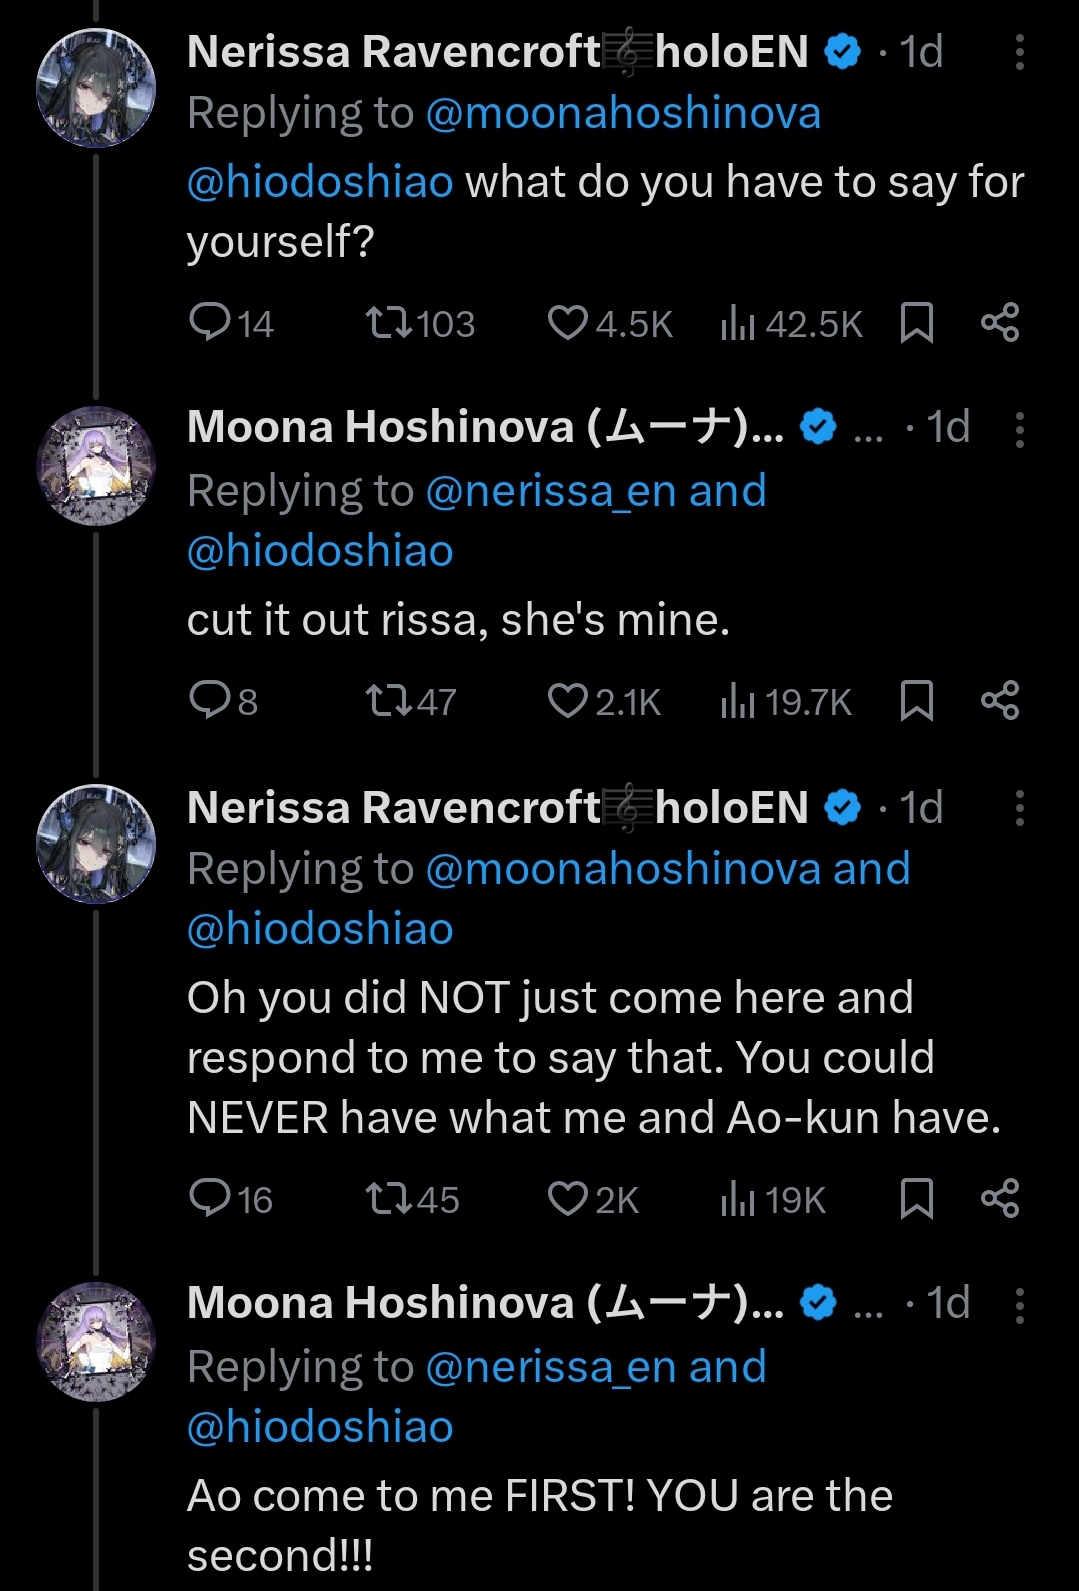Retweet Moona's tweet with 47 retweets
Image resolution: width=1079 pixels, height=1591 pixels.
[x=388, y=701]
